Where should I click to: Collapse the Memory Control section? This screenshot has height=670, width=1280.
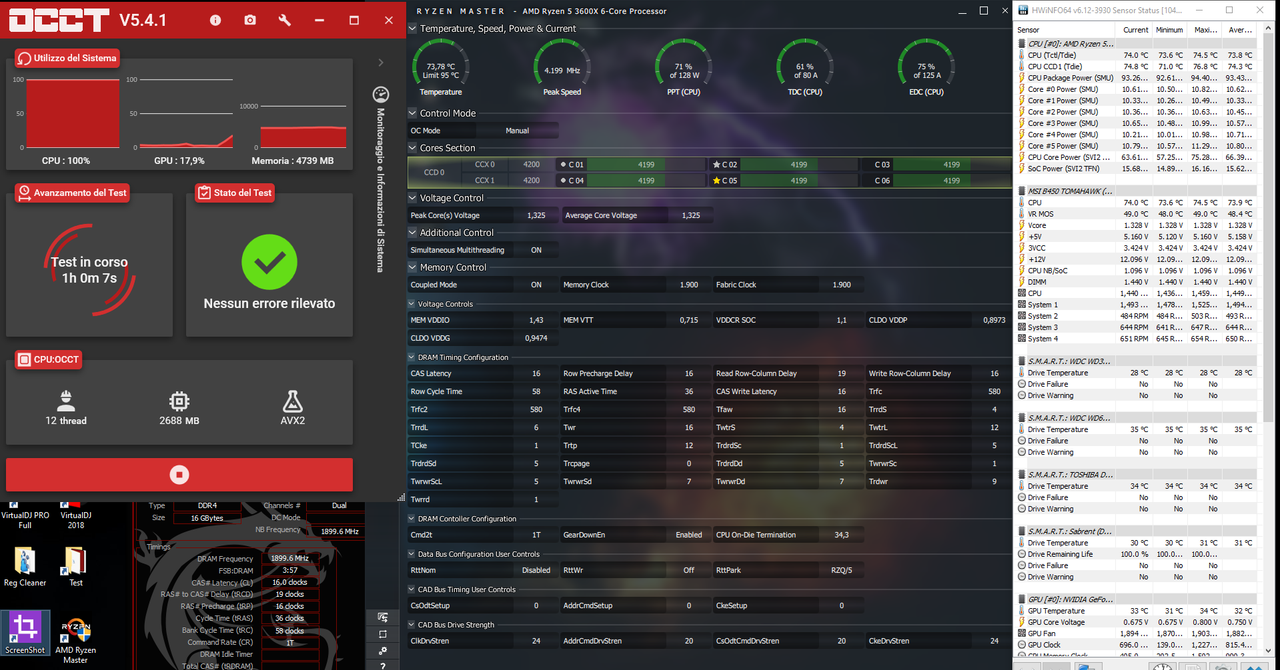413,267
